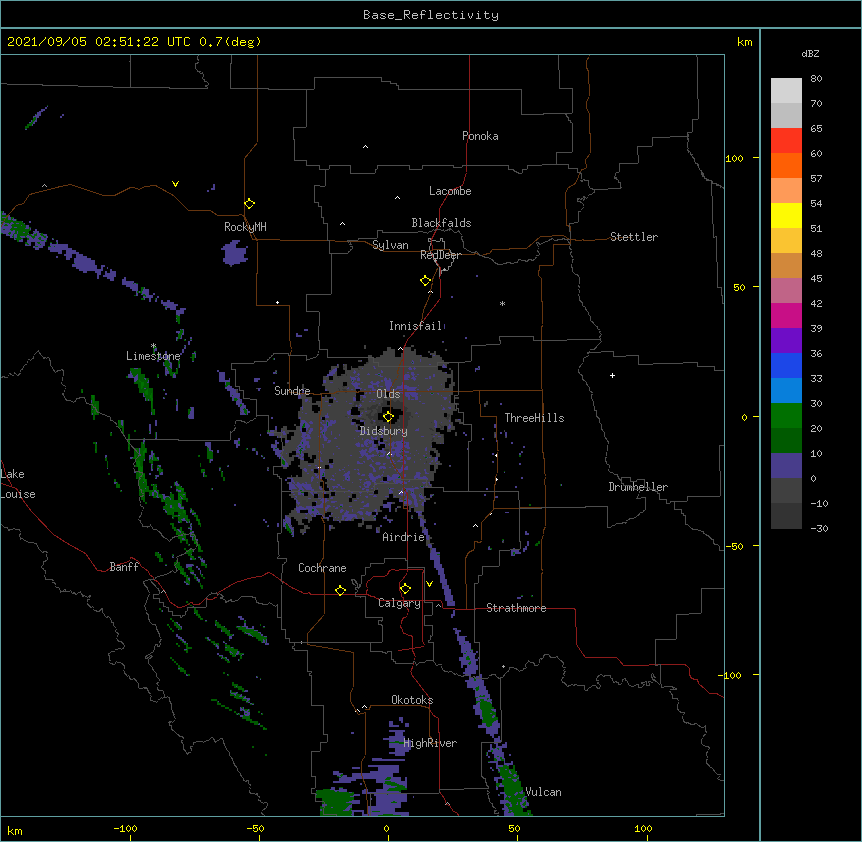Click the RockyMH label
This screenshot has height=842, width=862.
245,227
